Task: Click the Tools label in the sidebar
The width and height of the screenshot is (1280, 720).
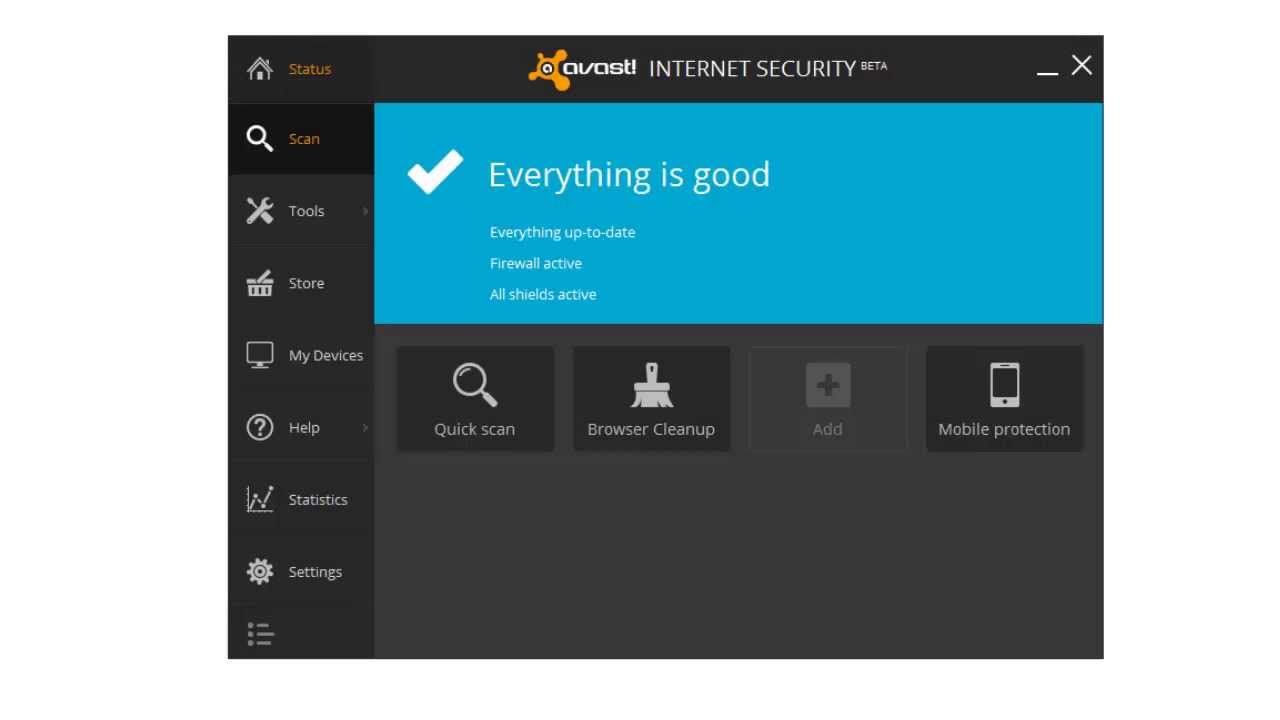Action: click(306, 211)
